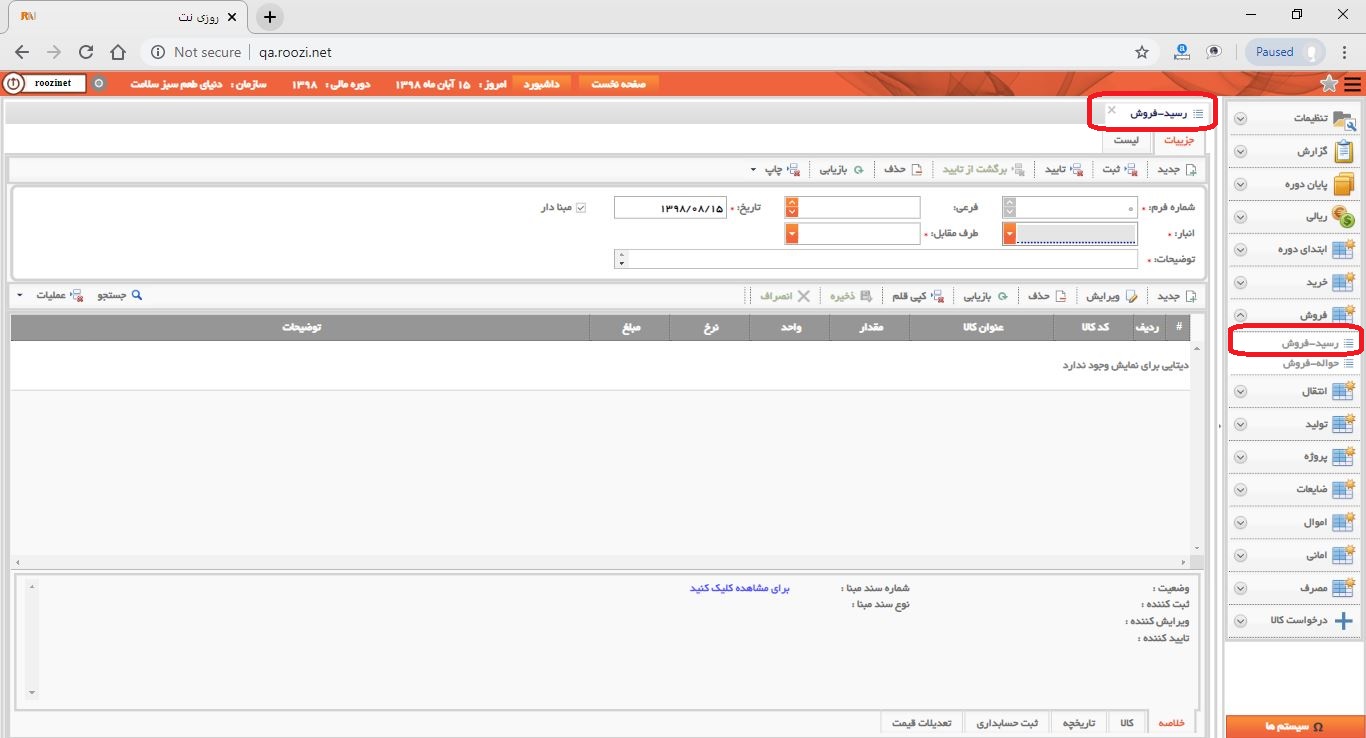Click the تولید production module icon
Viewport: 1366px width, 738px height.
pos(1344,424)
